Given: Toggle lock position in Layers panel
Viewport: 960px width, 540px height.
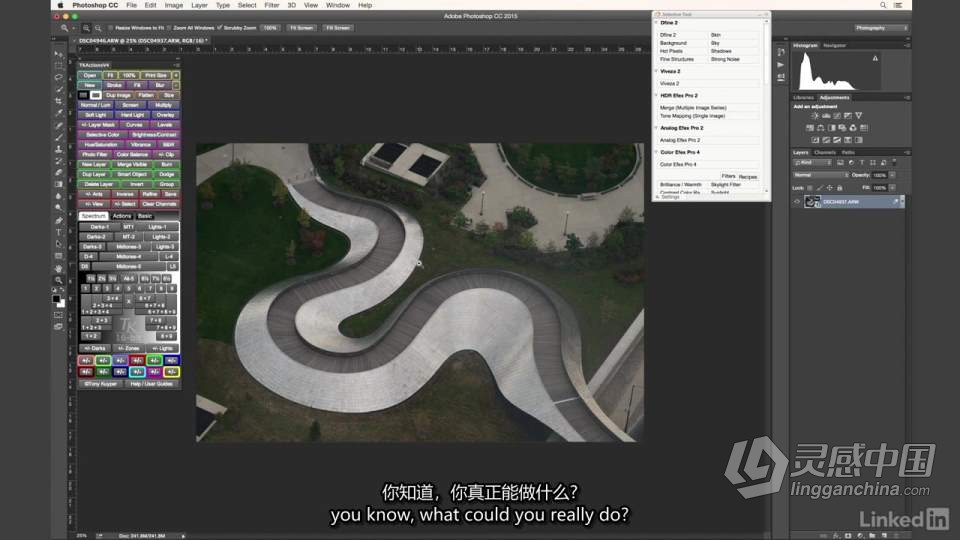Looking at the screenshot, I should tap(830, 188).
